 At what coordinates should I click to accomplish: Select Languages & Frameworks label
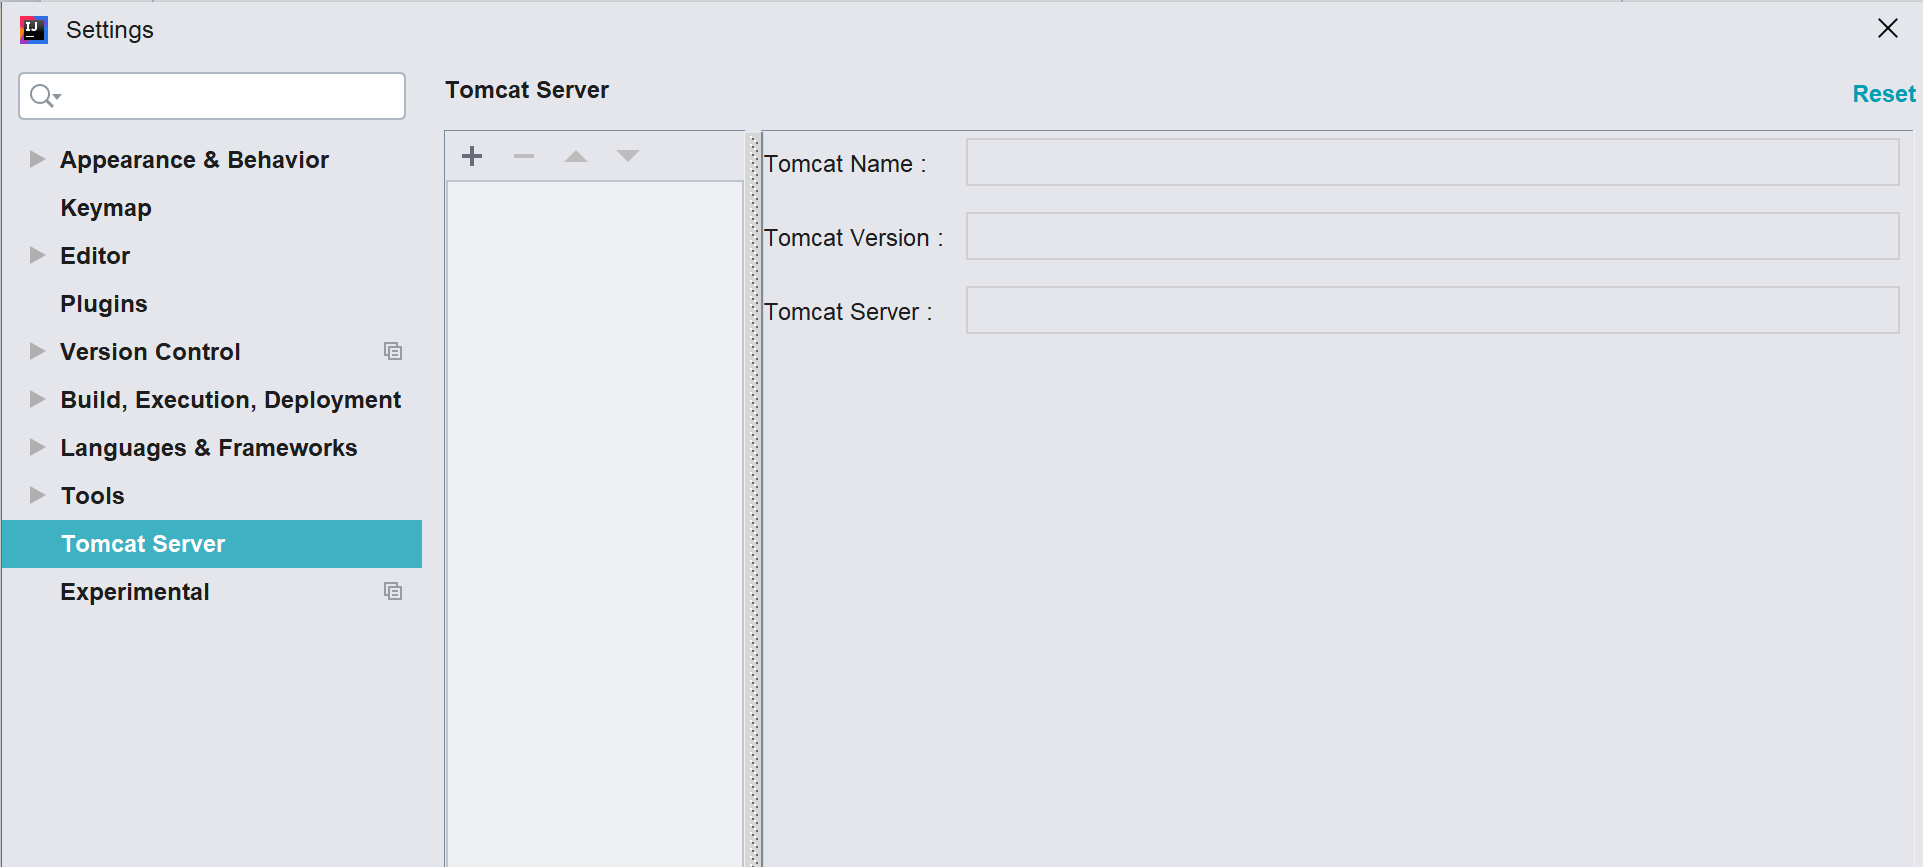pos(209,448)
